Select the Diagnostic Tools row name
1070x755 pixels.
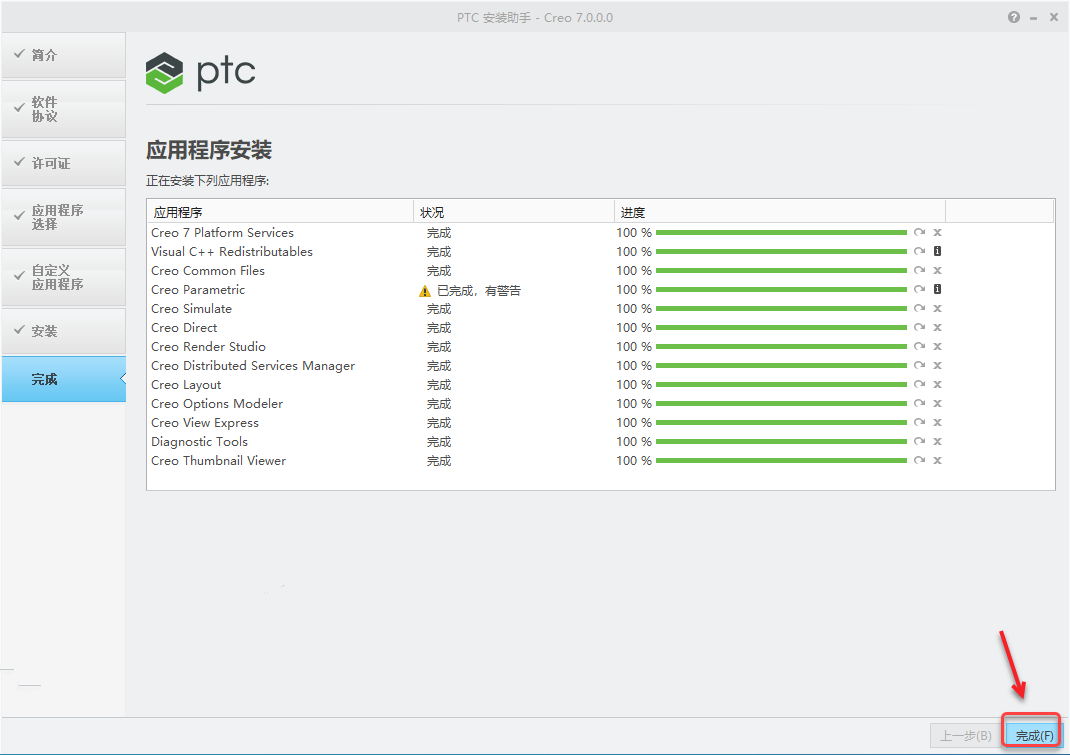pyautogui.click(x=199, y=442)
